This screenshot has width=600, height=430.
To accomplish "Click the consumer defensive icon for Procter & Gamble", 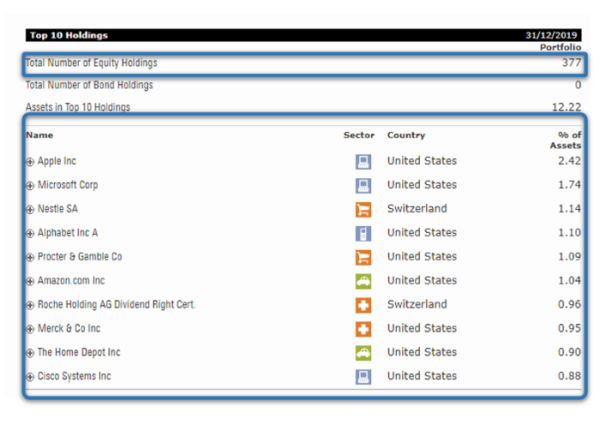I will 363,257.
